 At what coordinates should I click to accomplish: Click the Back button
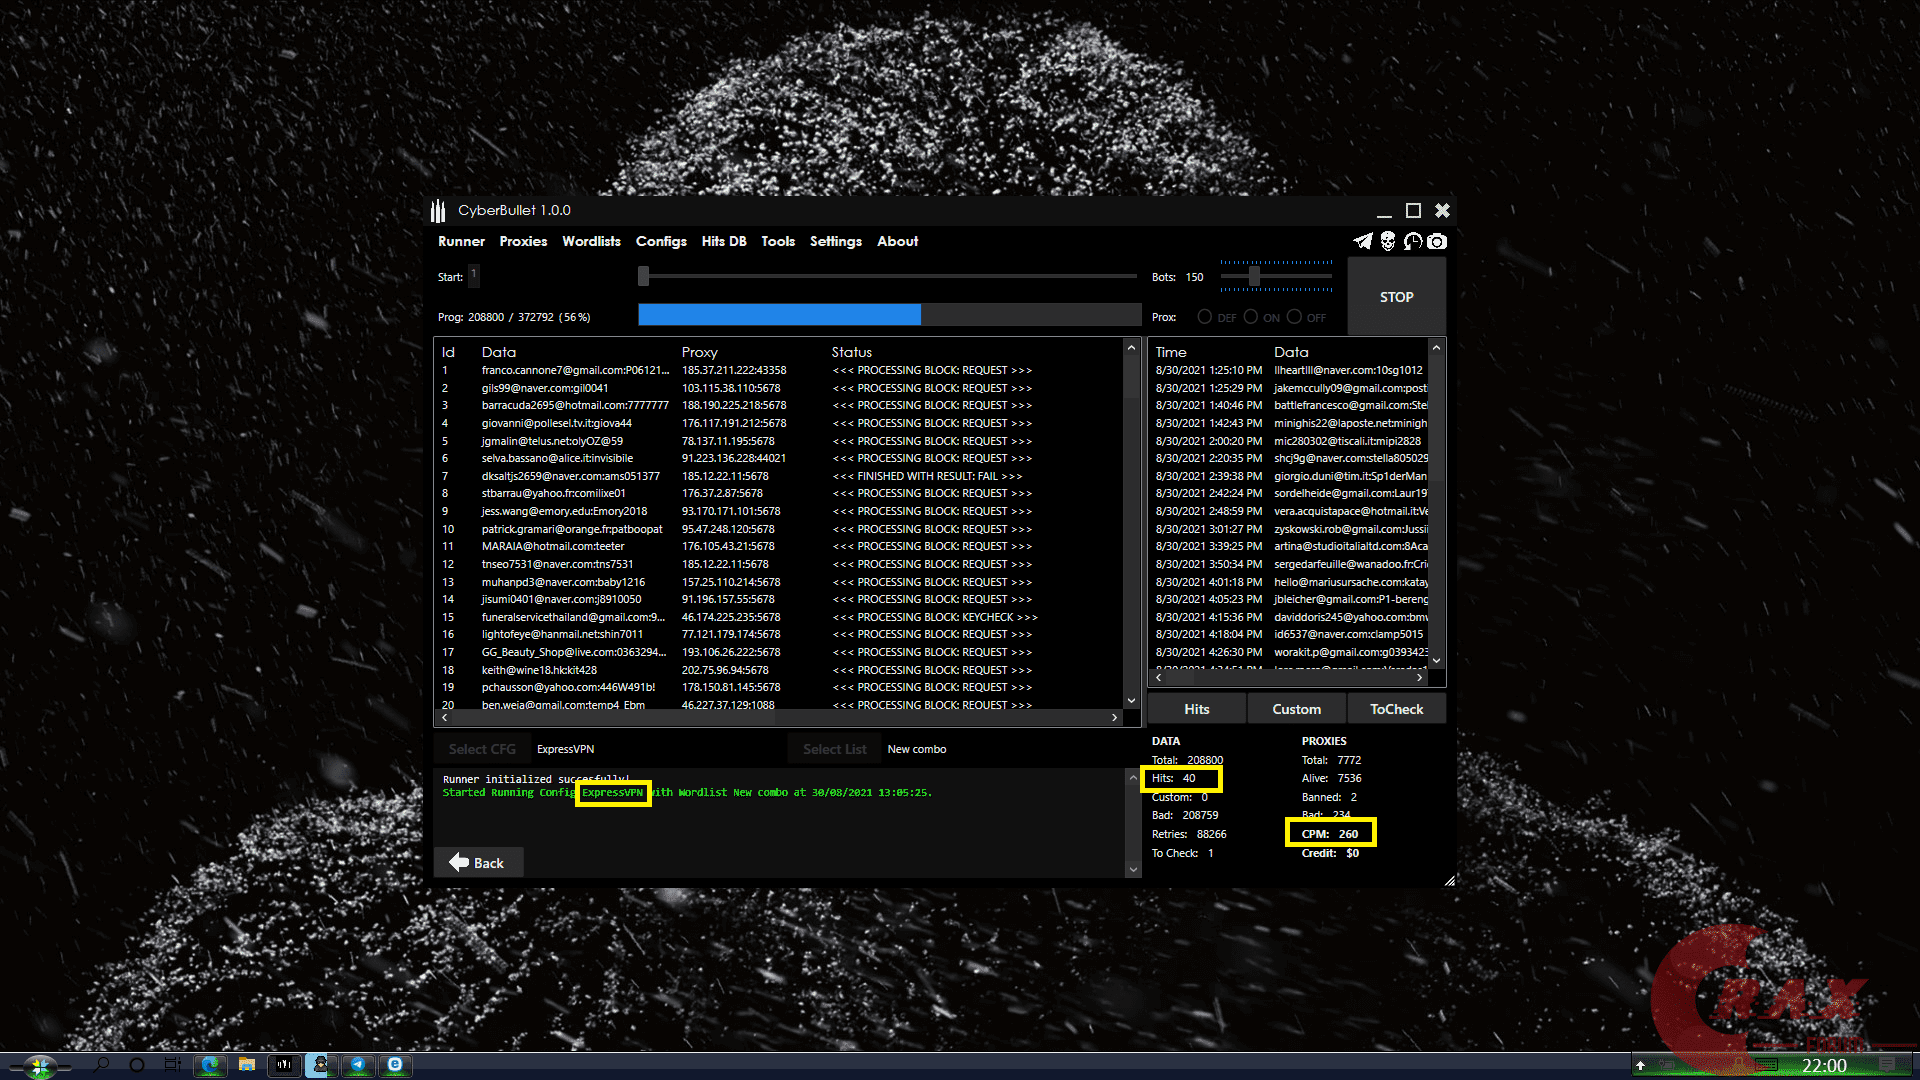tap(478, 861)
